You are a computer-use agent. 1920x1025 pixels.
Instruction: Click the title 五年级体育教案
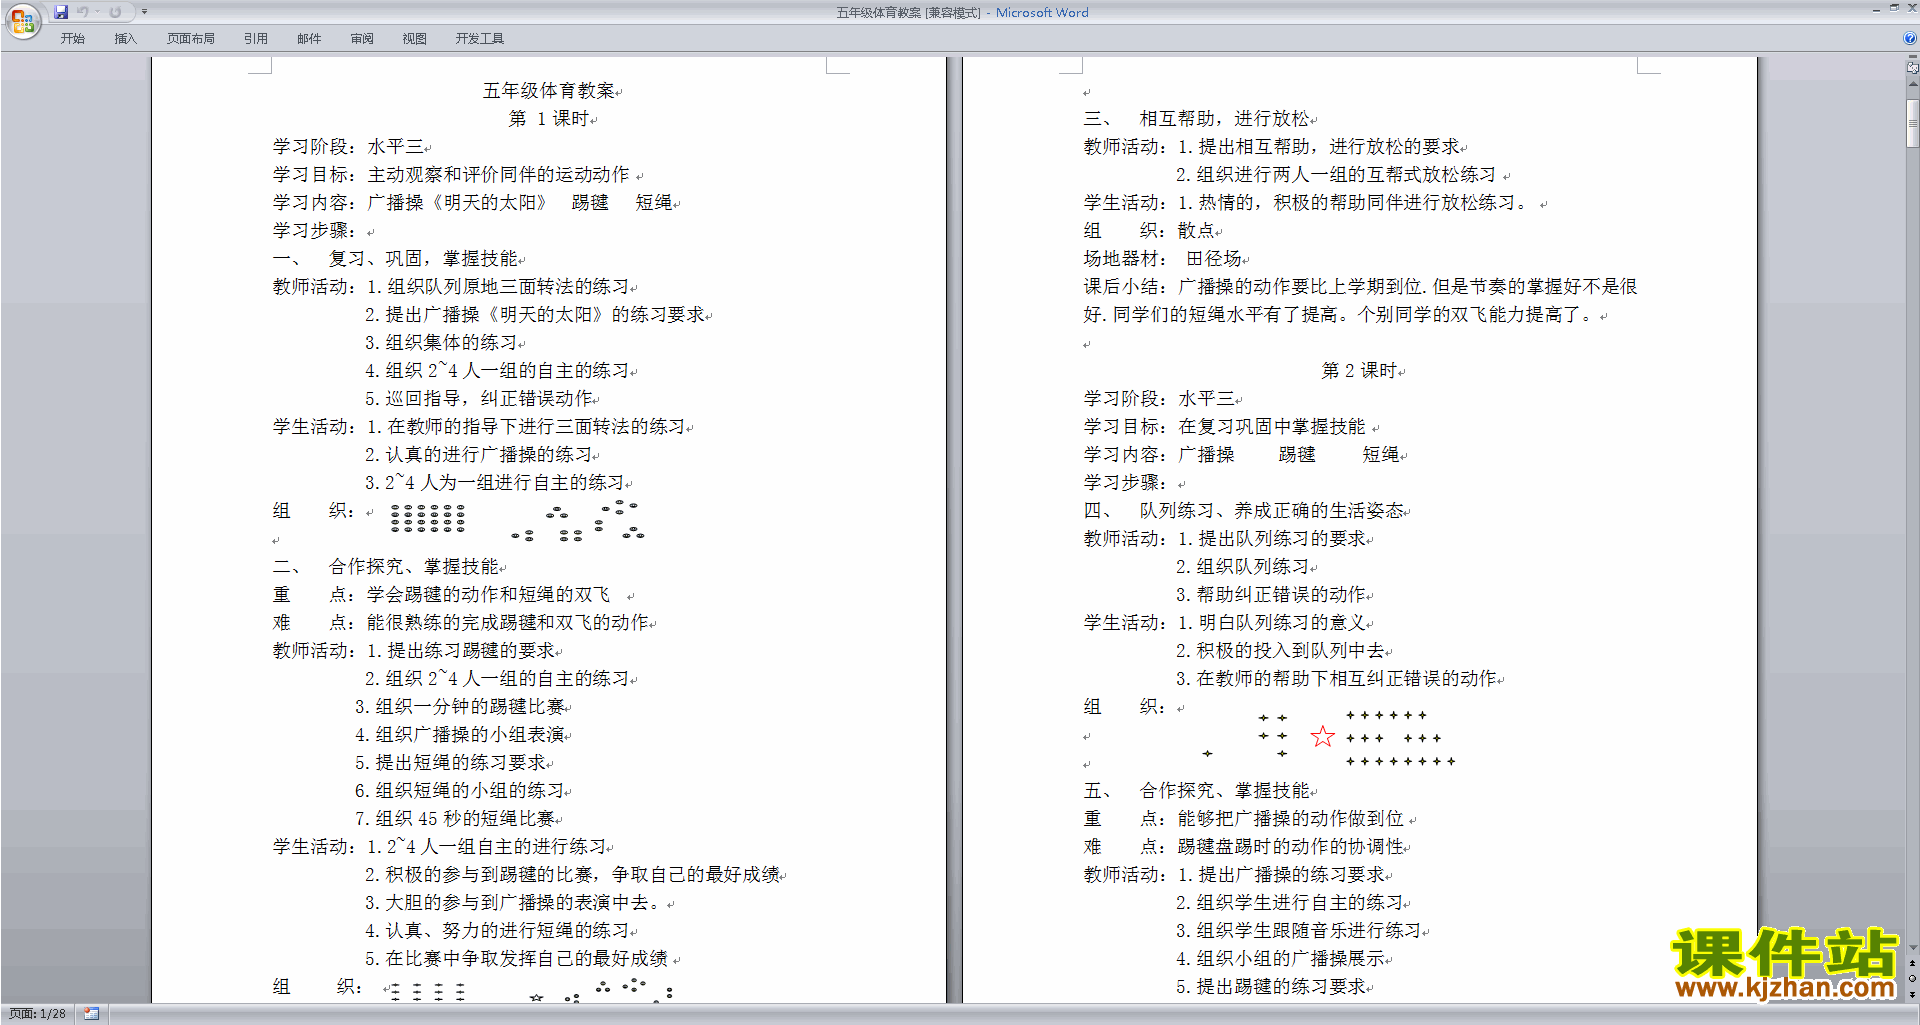pos(549,91)
